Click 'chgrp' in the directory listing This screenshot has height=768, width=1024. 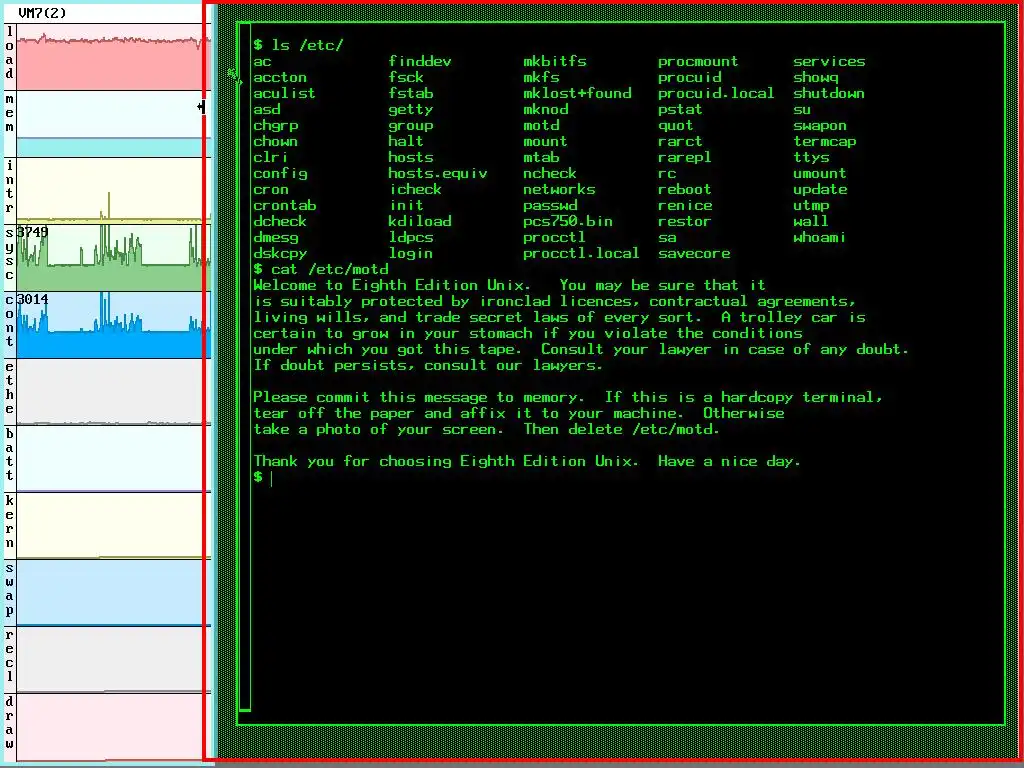click(276, 125)
